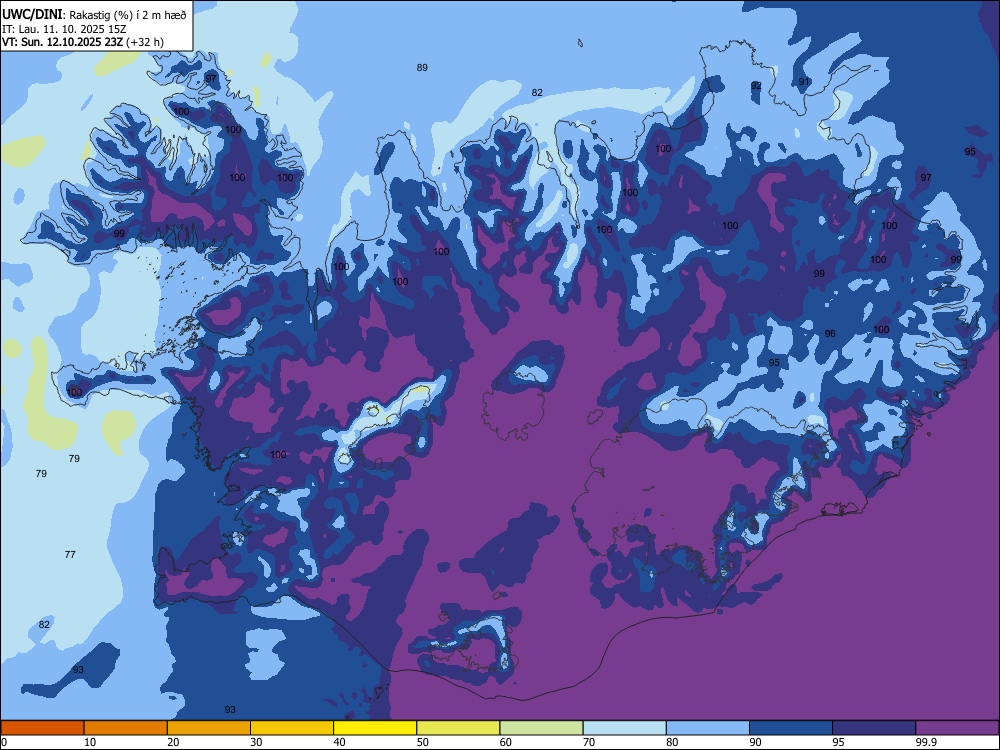
Task: Click the pale blue 70–80 legend swatch
Action: coord(624,728)
